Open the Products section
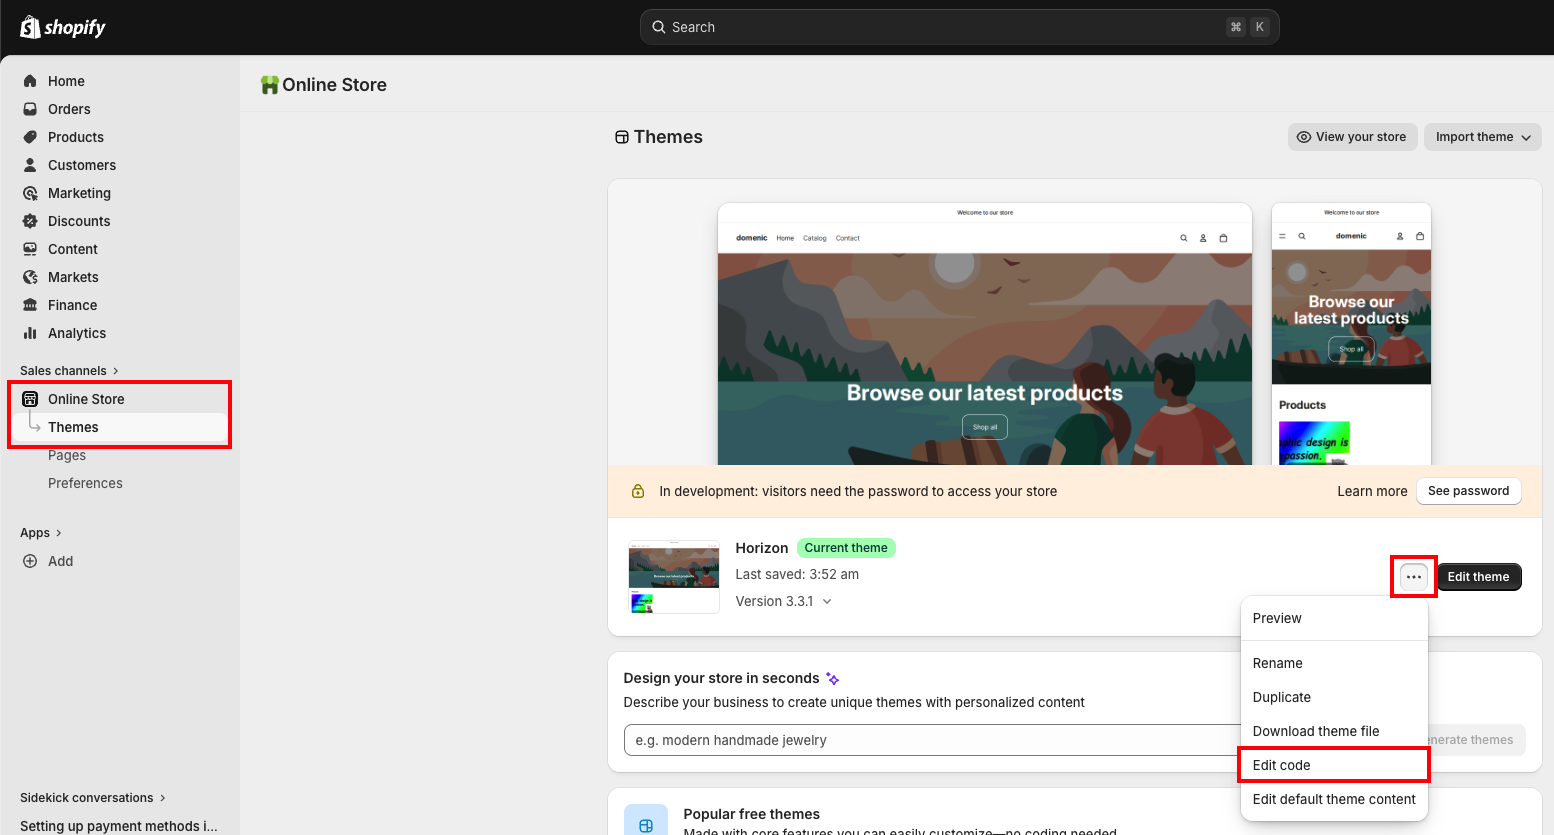The image size is (1554, 835). [x=75, y=136]
